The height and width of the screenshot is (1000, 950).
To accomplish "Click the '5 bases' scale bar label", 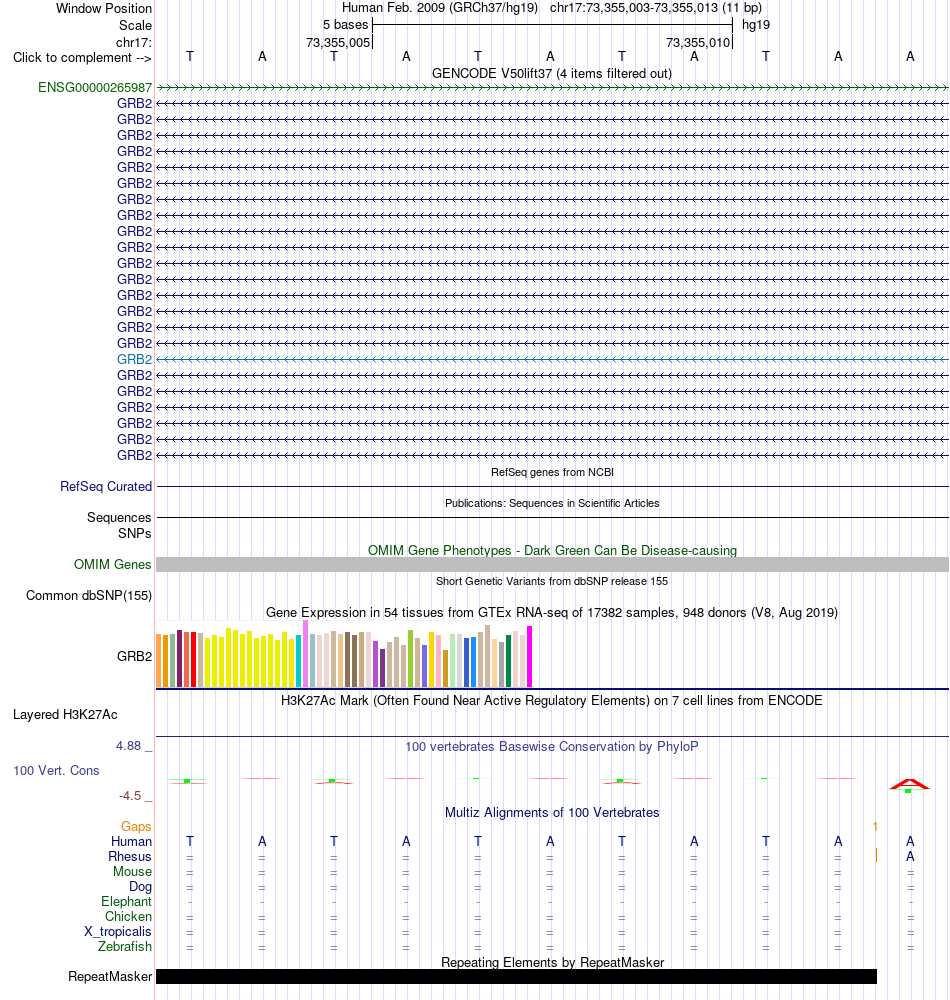I will (346, 25).
